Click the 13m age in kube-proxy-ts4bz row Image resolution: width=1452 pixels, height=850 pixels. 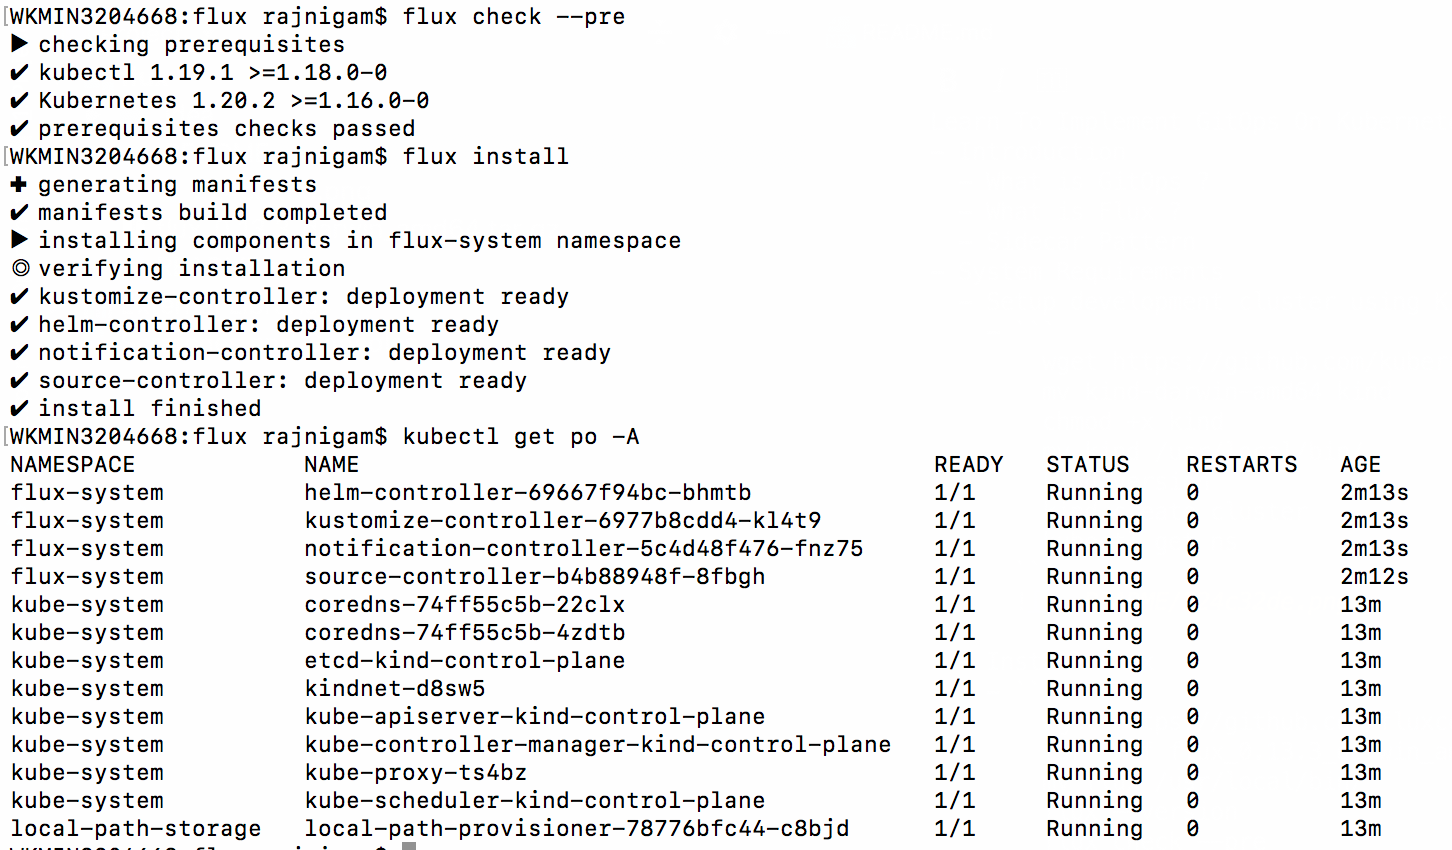coord(1361,773)
